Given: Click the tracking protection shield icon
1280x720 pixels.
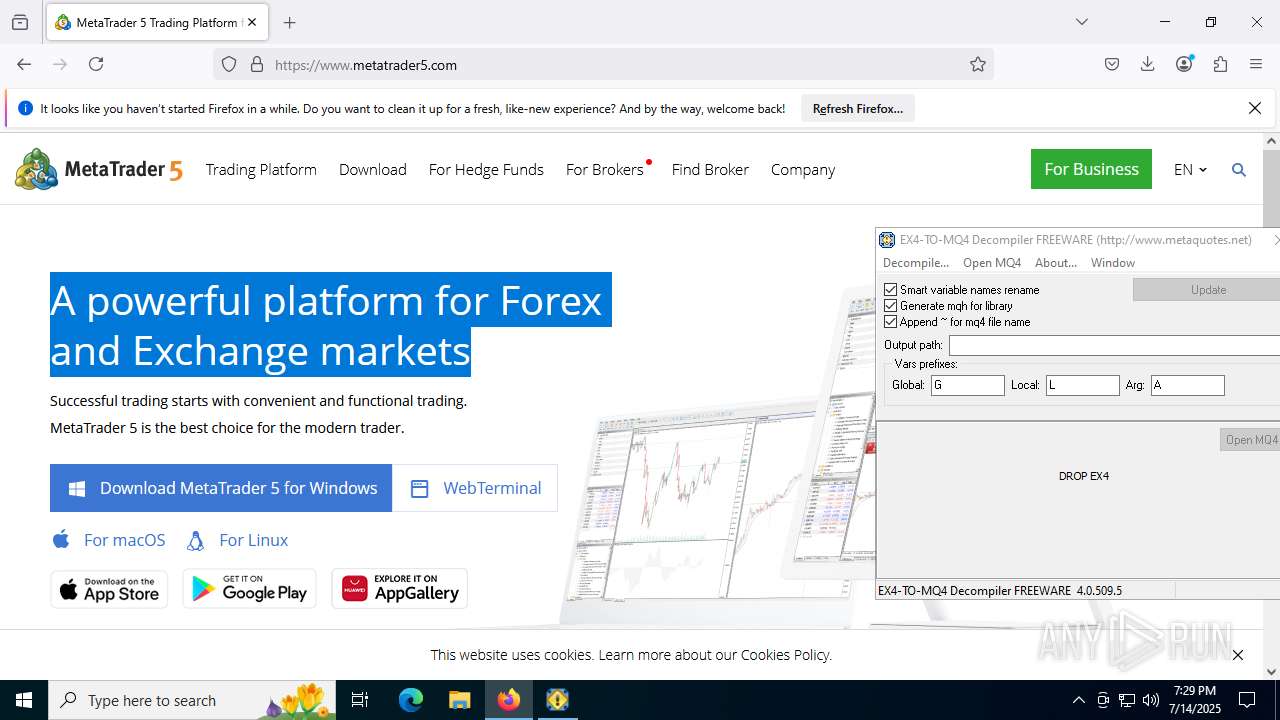Looking at the screenshot, I should click(x=229, y=64).
